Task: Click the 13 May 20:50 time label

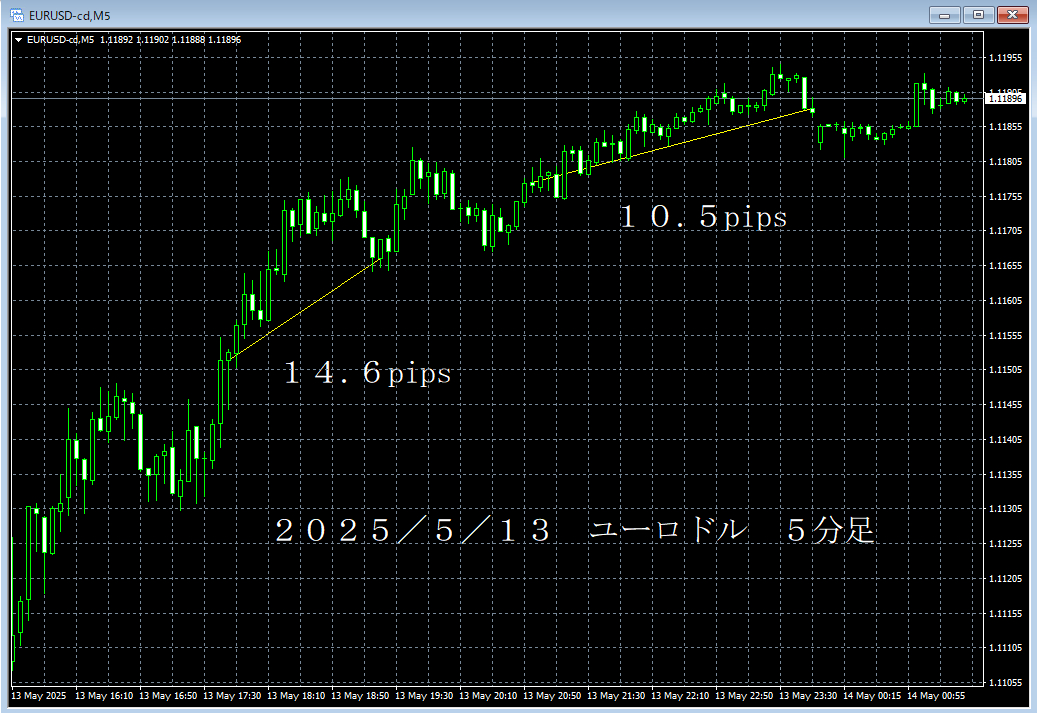Action: [x=553, y=695]
